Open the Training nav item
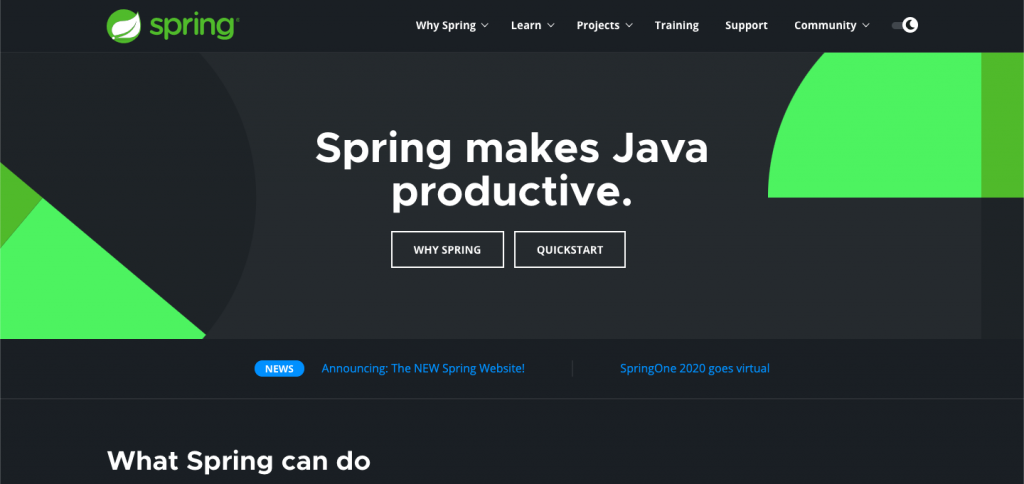This screenshot has height=484, width=1024. tap(677, 25)
